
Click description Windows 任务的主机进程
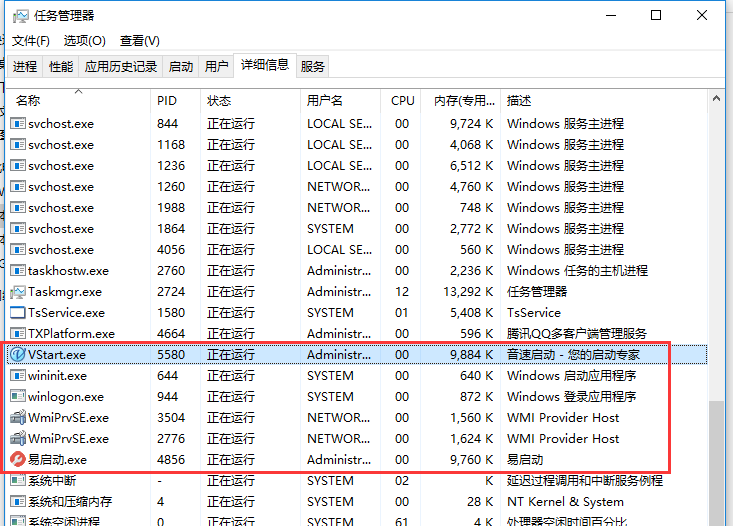[577, 271]
